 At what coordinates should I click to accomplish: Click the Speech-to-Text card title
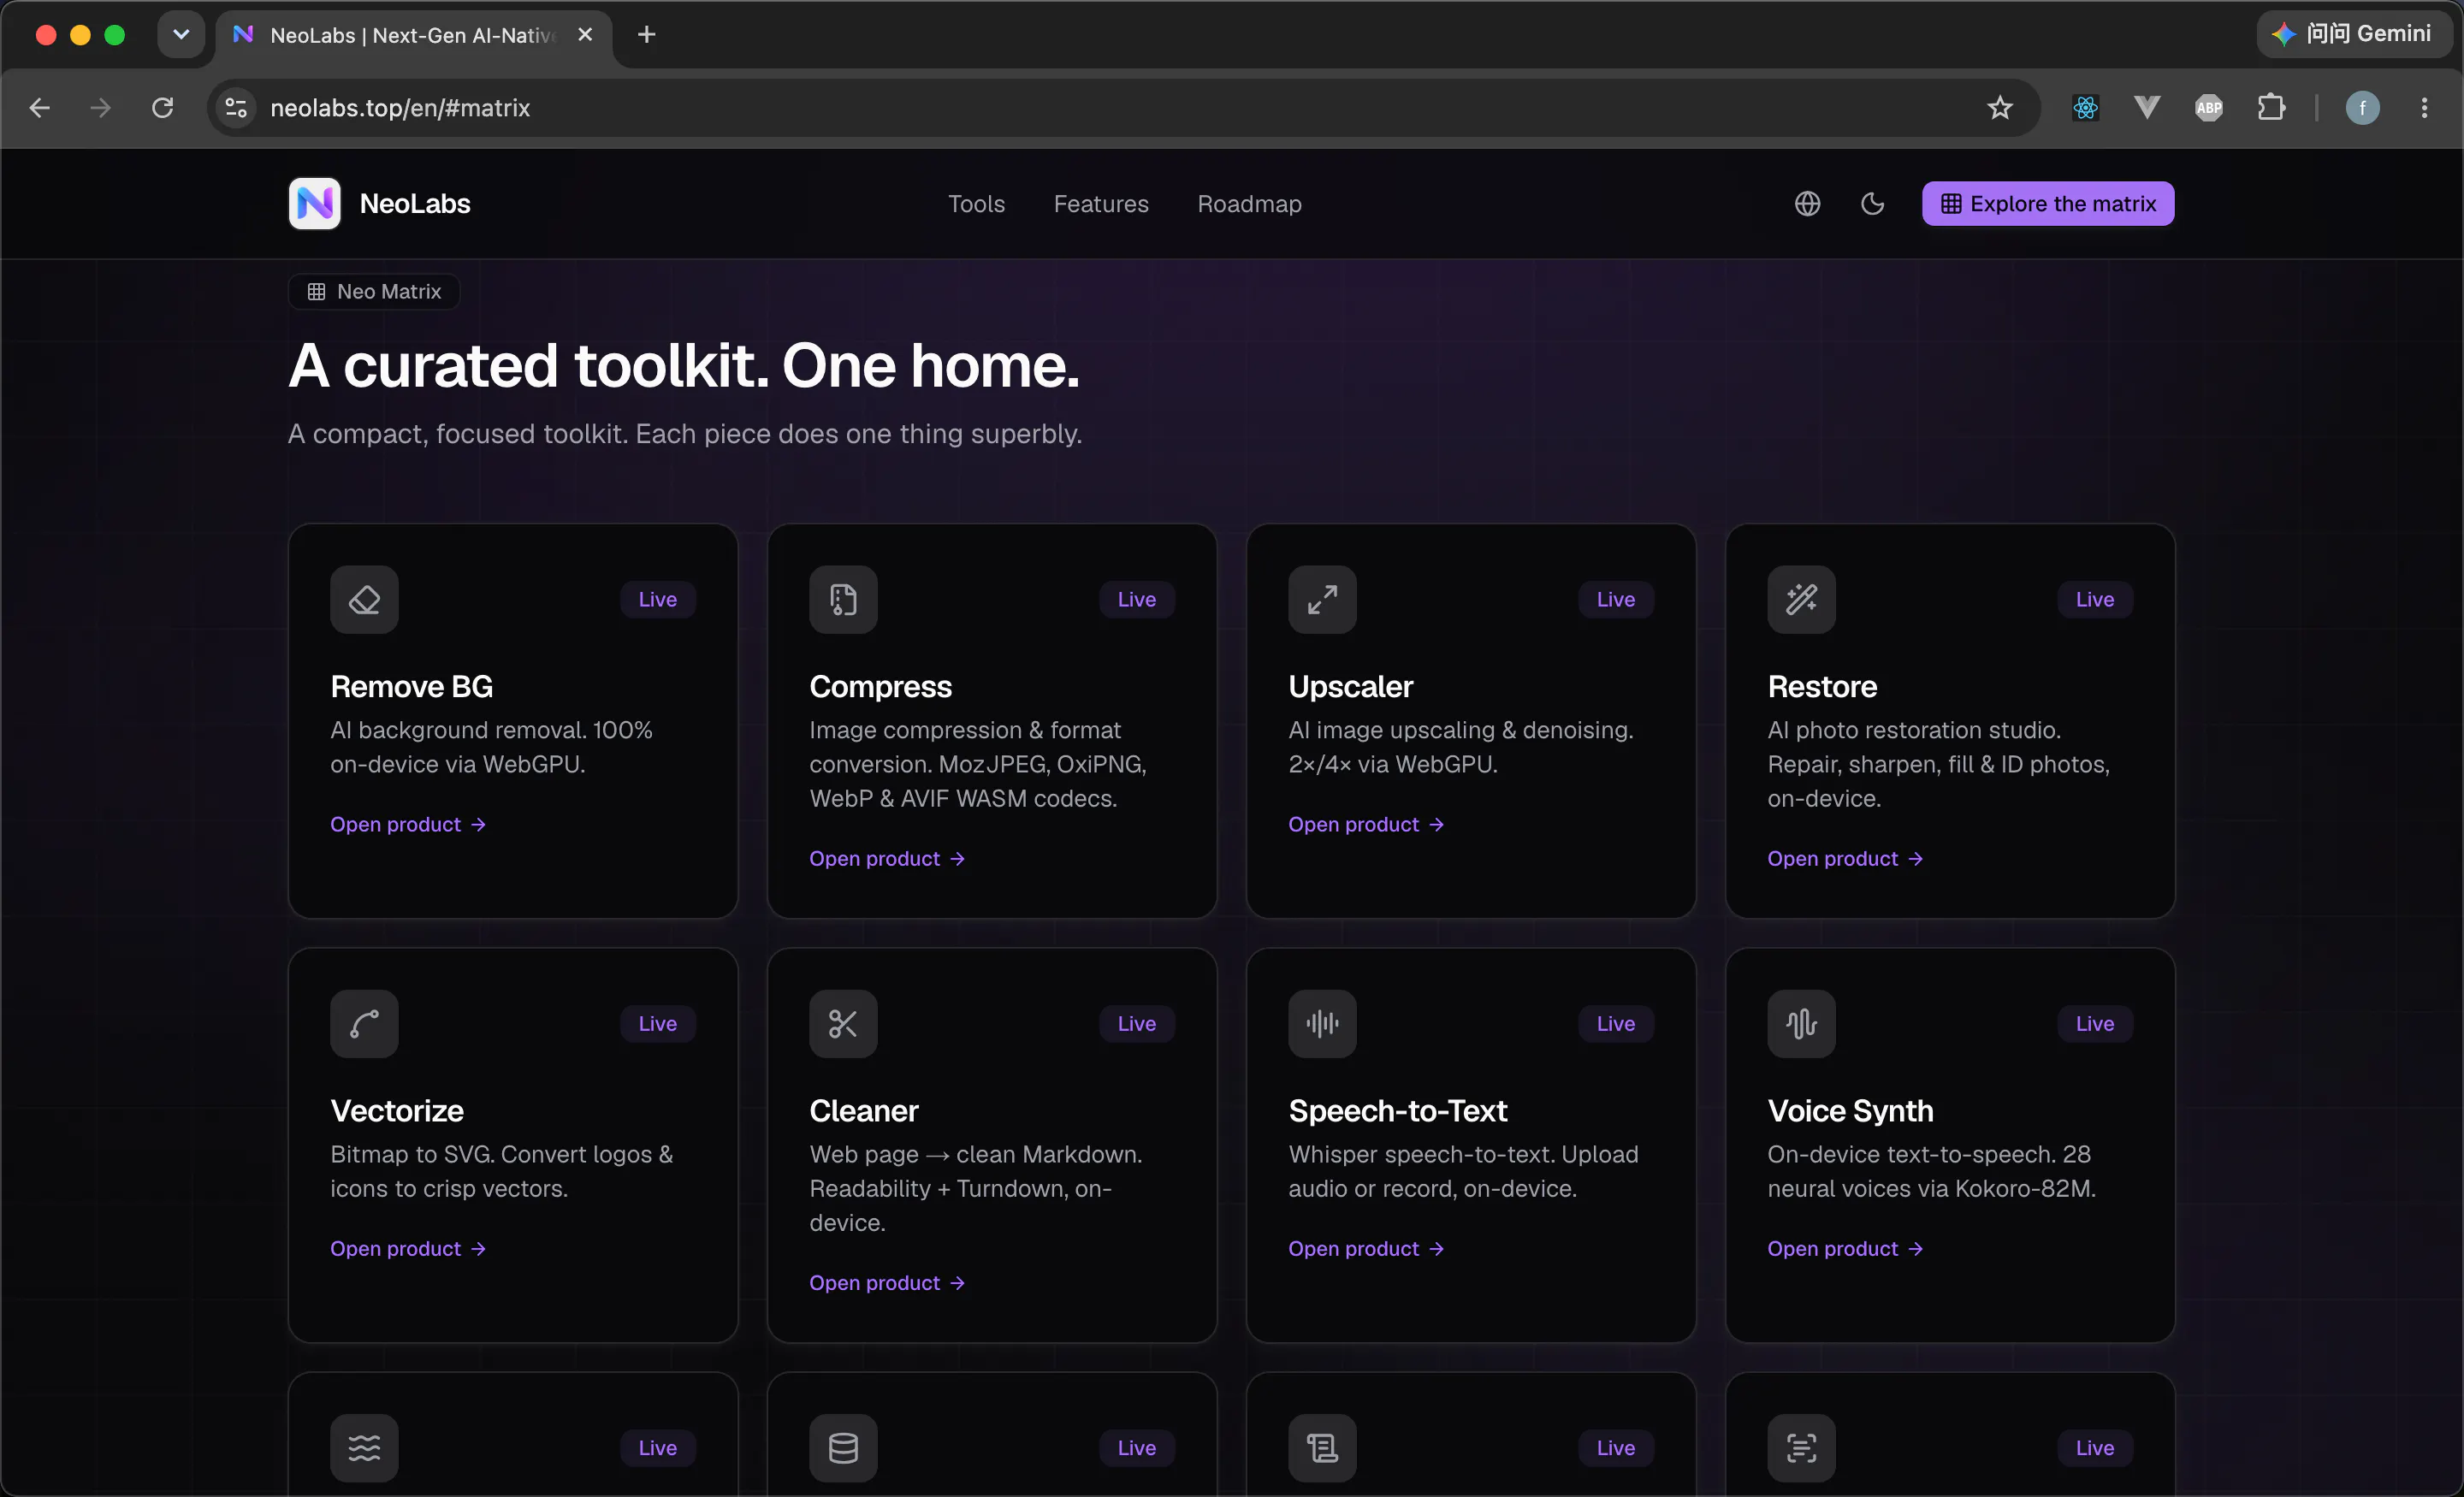coord(1398,1111)
